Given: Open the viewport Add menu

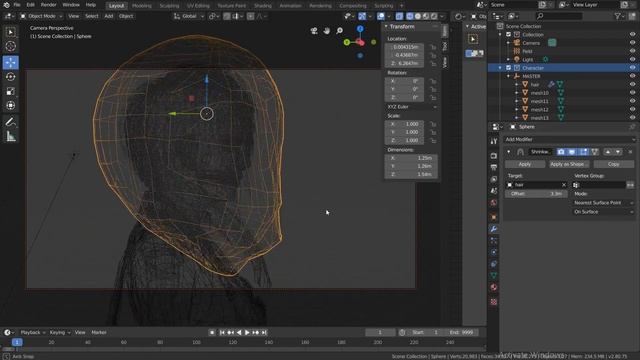Looking at the screenshot, I should [x=109, y=16].
